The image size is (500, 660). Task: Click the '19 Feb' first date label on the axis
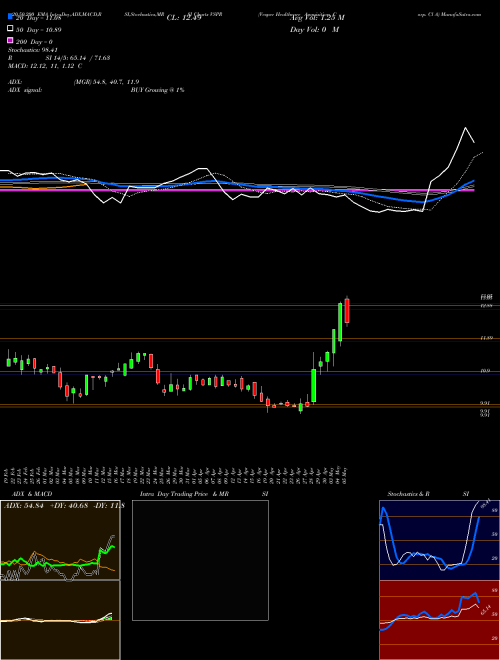(x=7, y=475)
